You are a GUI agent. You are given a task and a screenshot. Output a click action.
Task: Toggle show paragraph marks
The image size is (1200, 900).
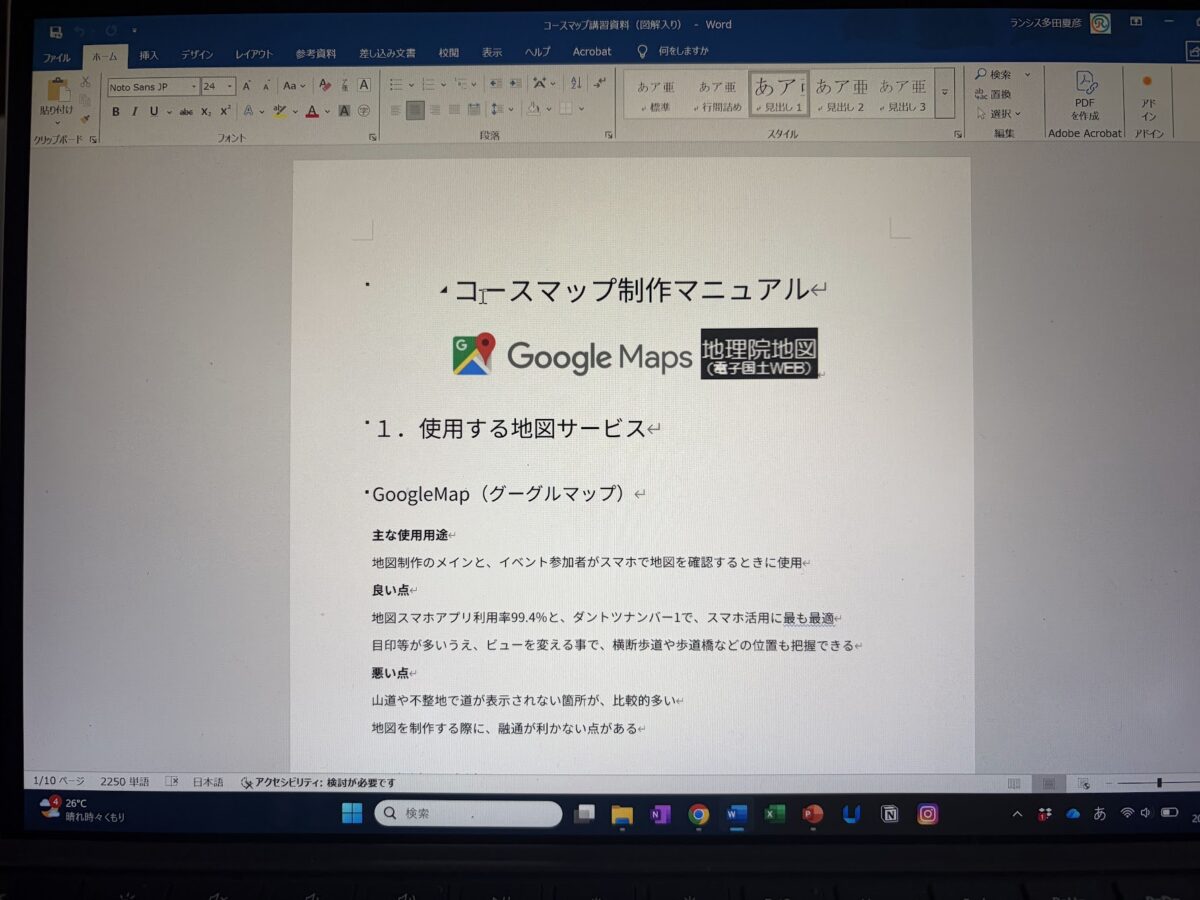coord(600,84)
